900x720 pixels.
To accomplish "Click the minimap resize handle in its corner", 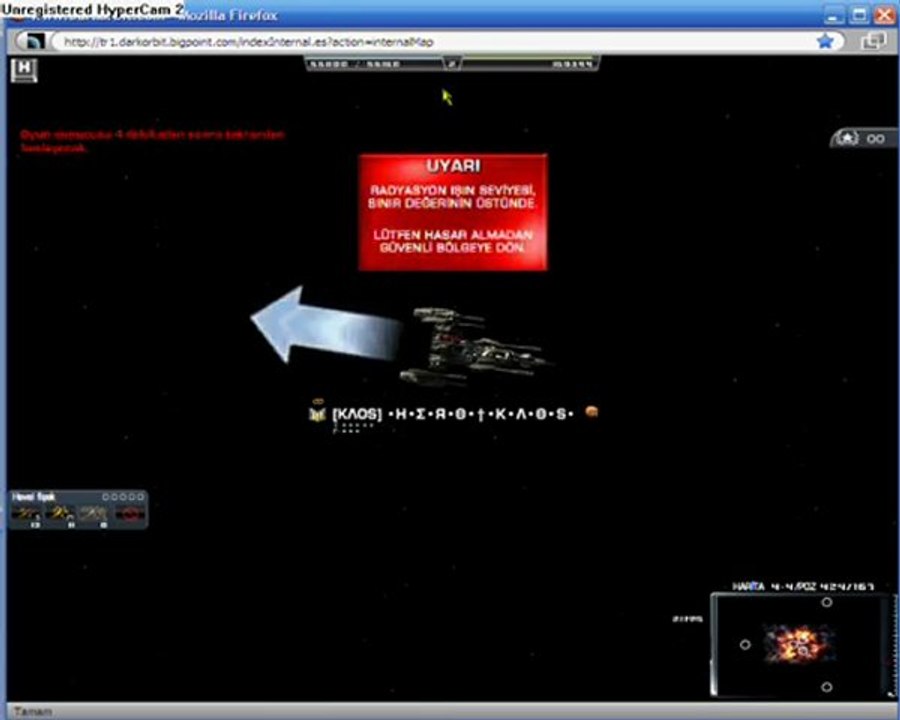I will click(x=890, y=692).
